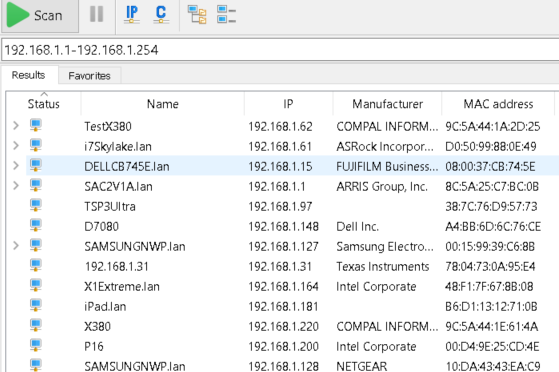
Task: Click the expand all tree icon
Action: (x=197, y=15)
